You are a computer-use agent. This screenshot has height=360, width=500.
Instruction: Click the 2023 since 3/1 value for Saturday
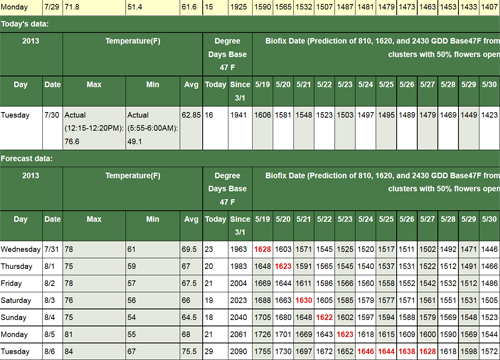pos(240,300)
